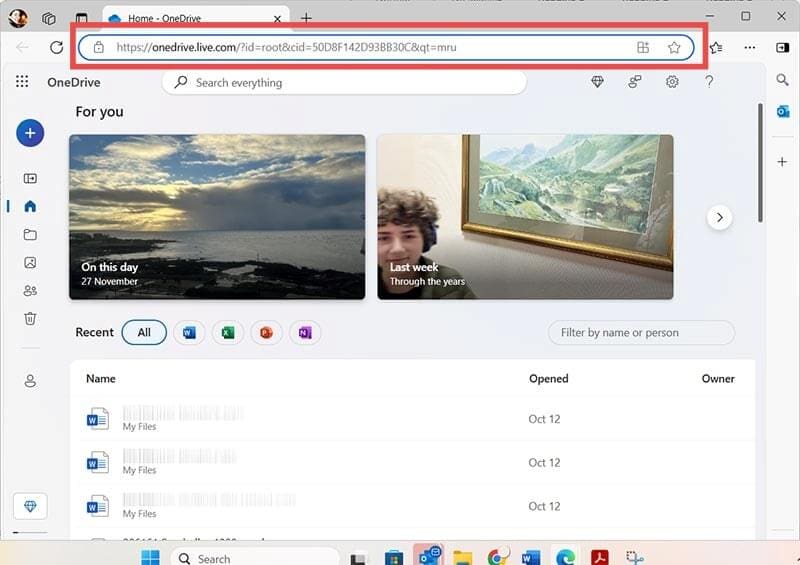Open the Help question mark icon
The image size is (800, 565).
tap(709, 82)
